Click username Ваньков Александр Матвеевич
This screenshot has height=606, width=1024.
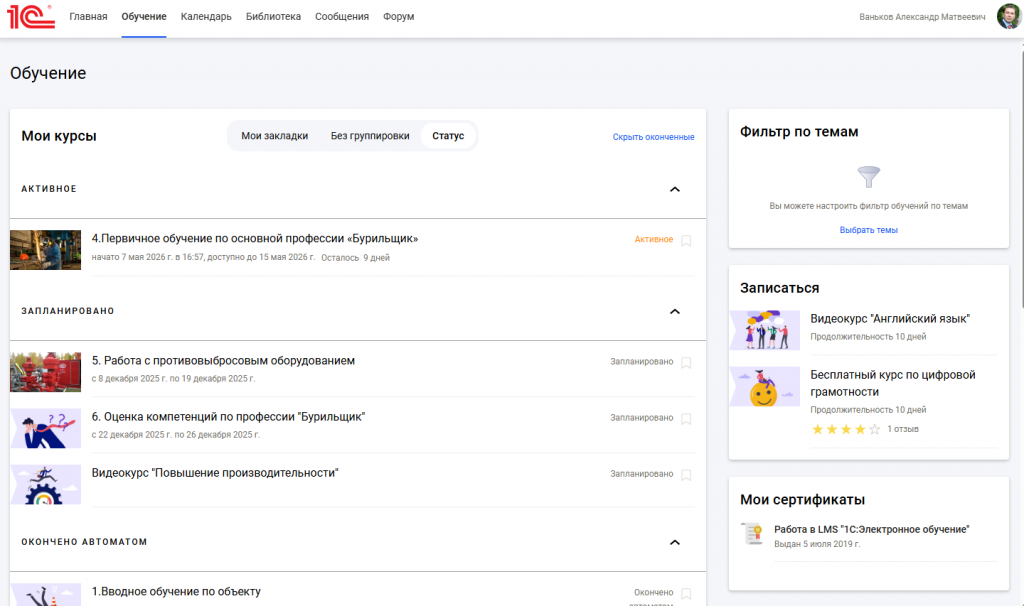[922, 17]
